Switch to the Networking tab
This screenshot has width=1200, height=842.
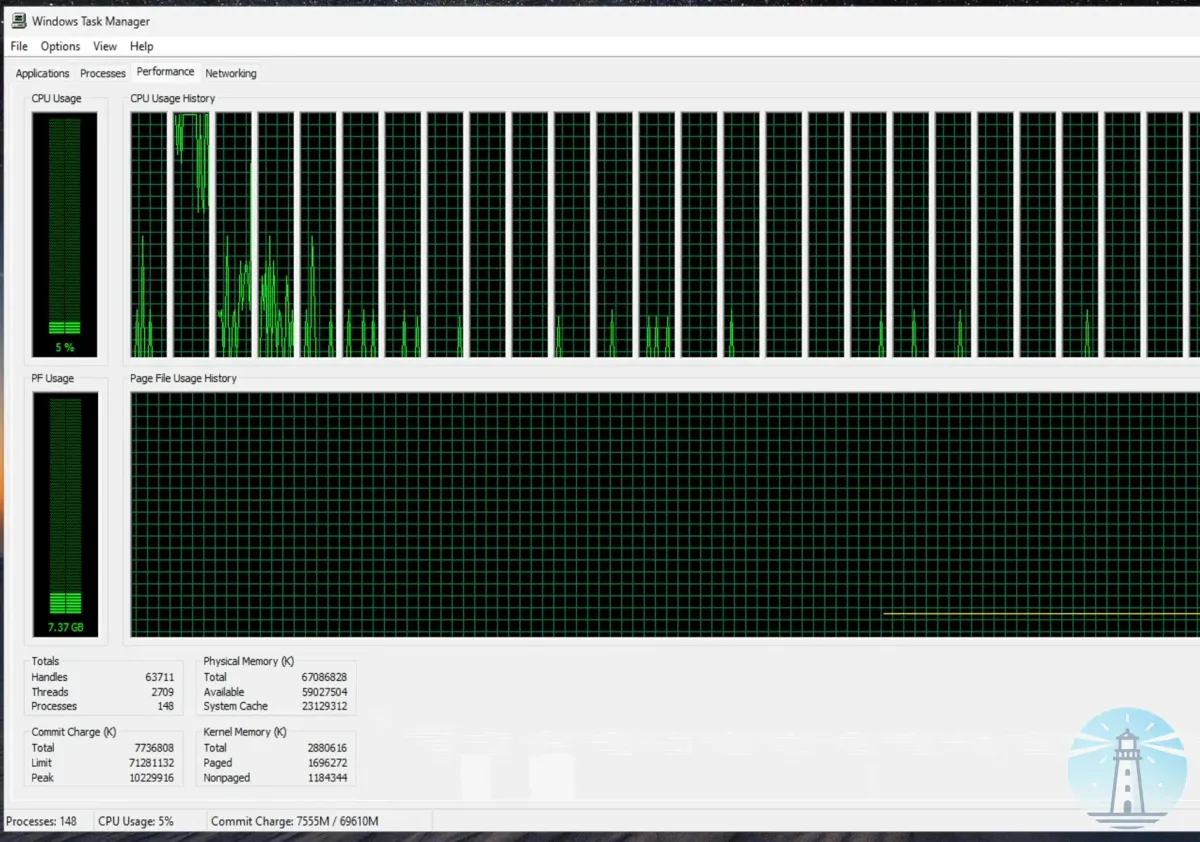[230, 72]
